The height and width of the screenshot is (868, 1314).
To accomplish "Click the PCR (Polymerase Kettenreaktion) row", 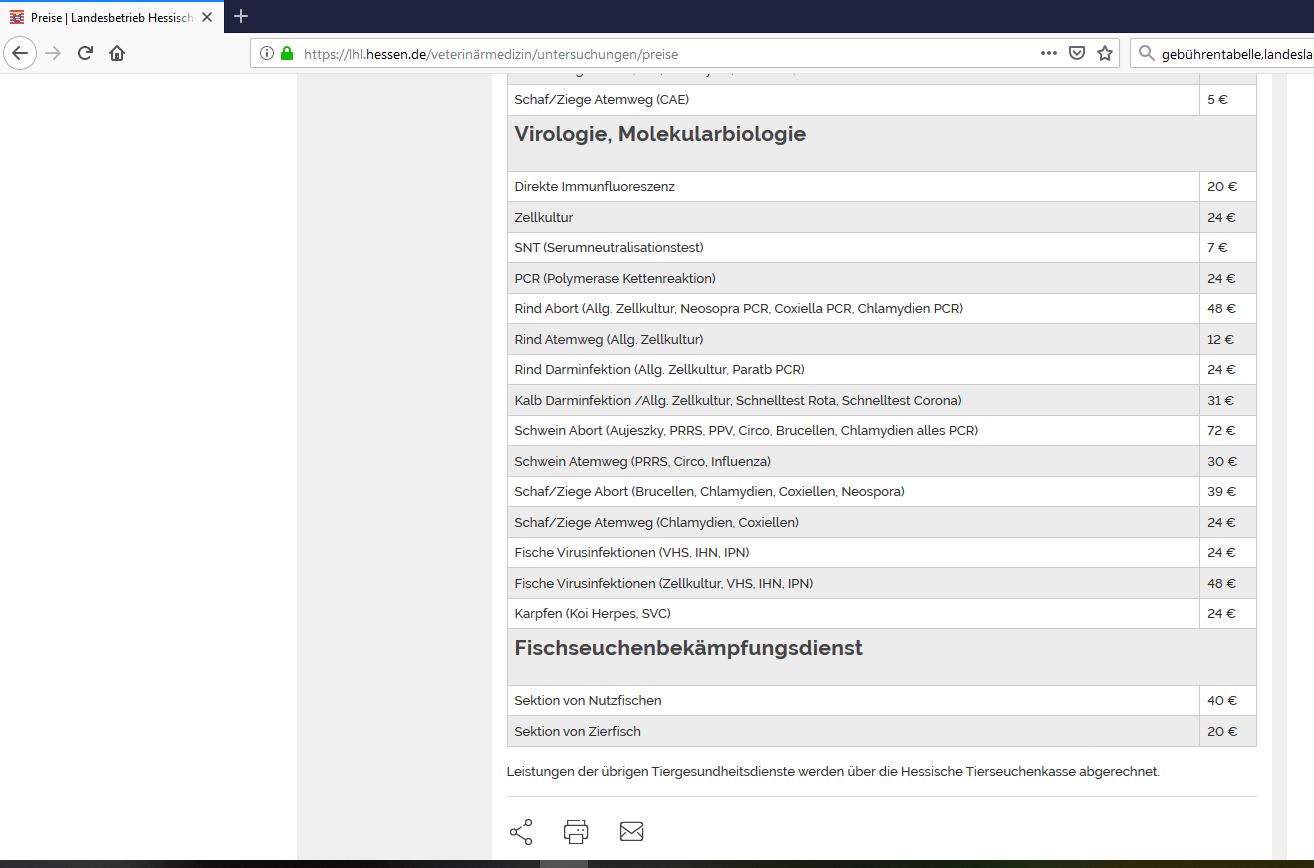I will (x=615, y=279).
